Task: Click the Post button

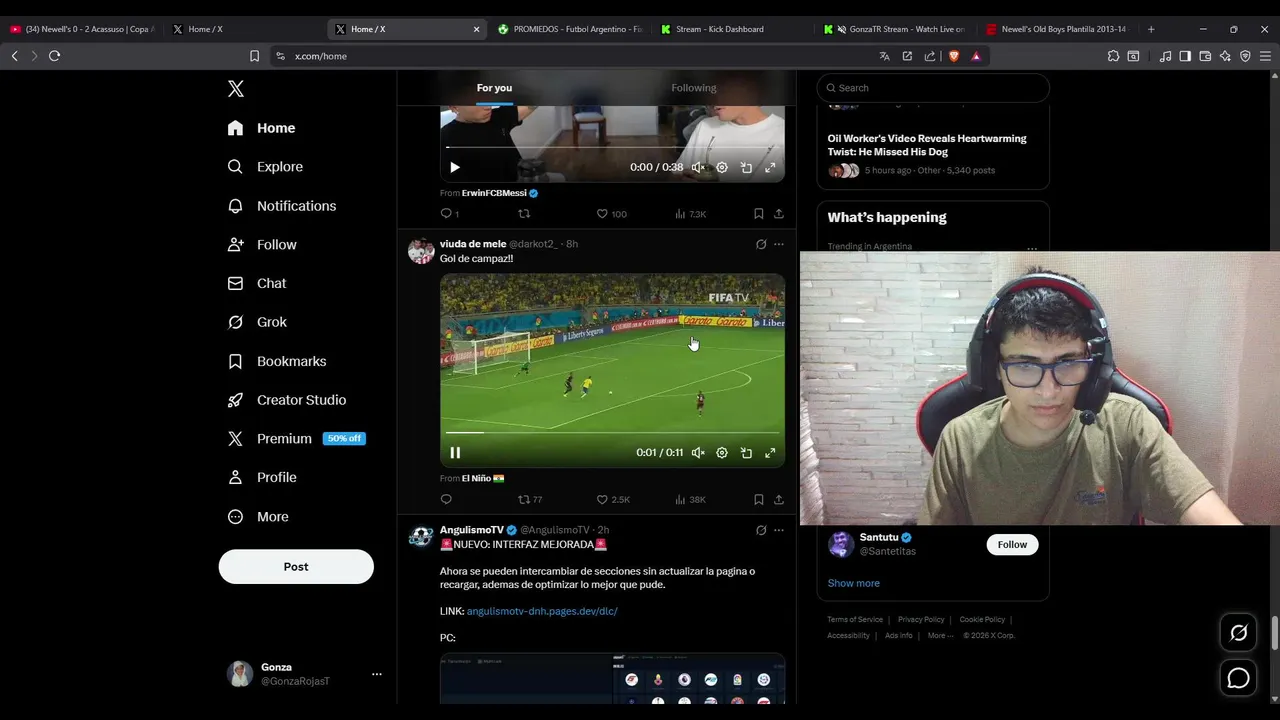Action: tap(296, 567)
